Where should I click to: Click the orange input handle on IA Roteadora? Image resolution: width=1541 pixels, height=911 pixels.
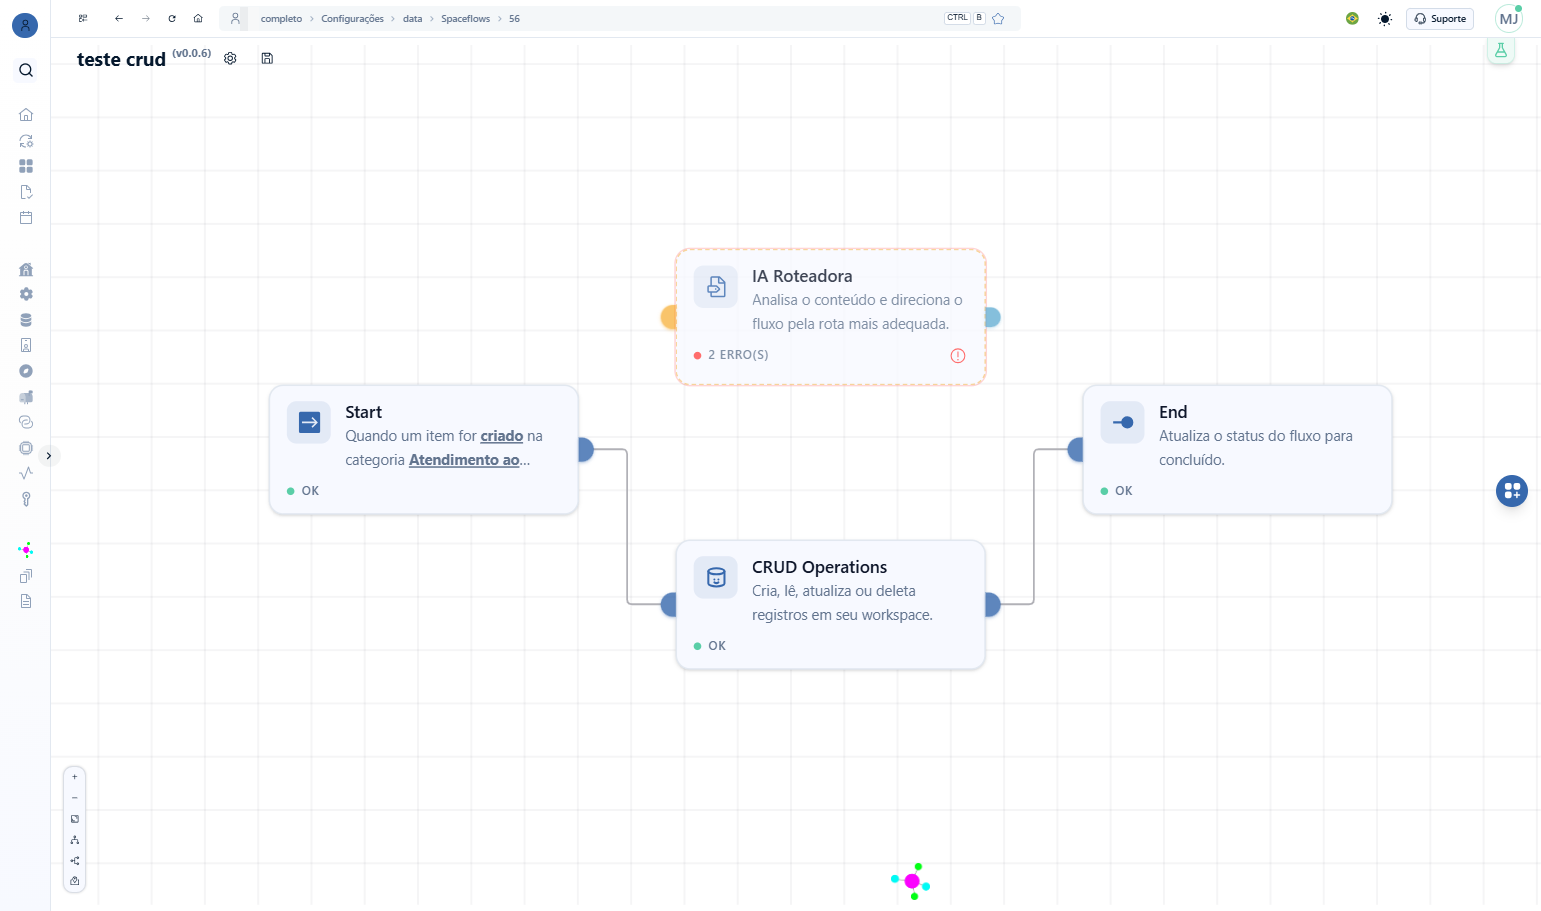point(669,317)
